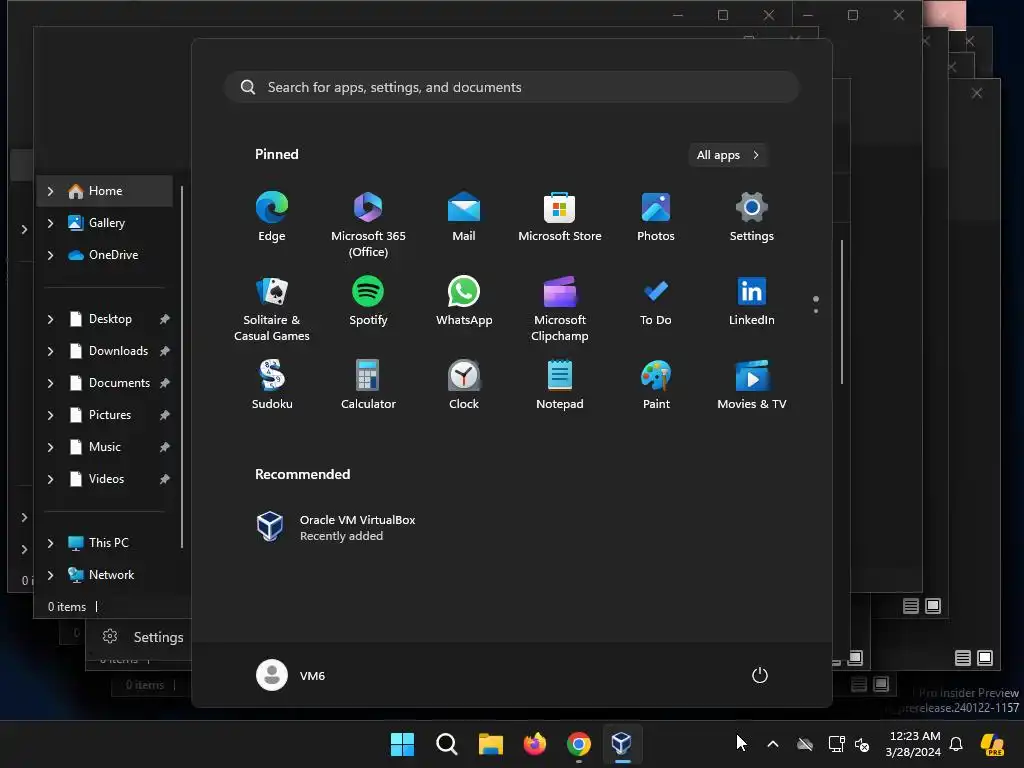1024x768 pixels.
Task: Launch the Sudoku game
Action: (x=272, y=385)
